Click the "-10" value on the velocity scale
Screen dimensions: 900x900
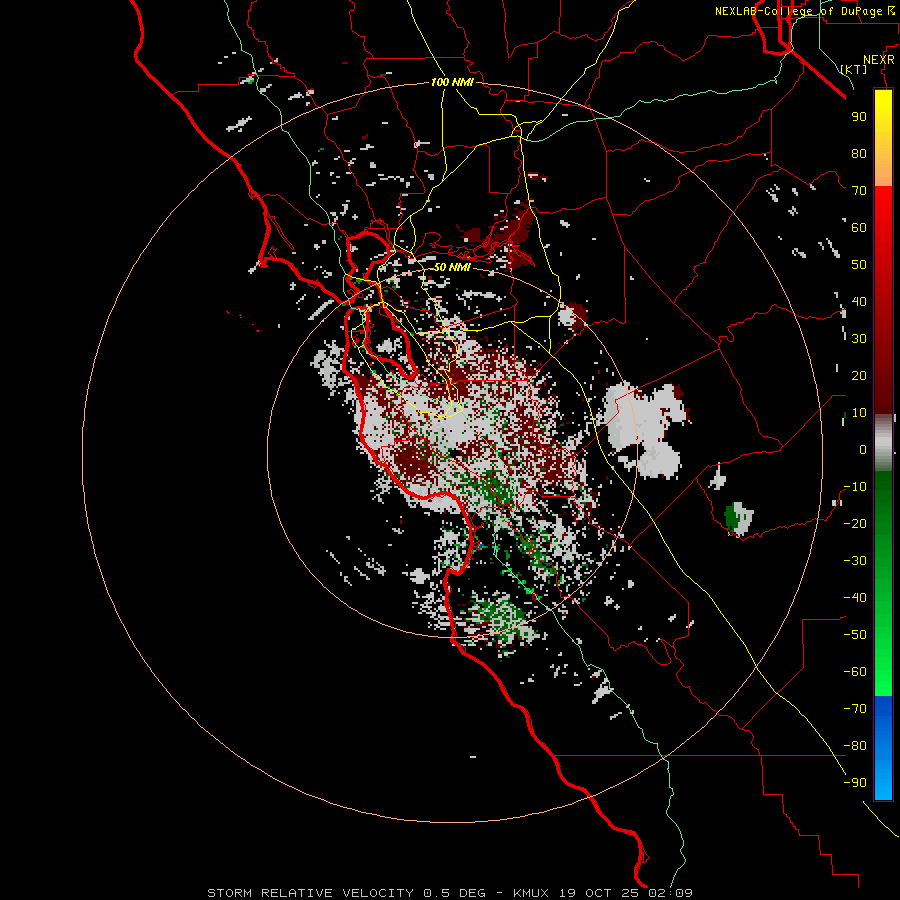point(855,487)
